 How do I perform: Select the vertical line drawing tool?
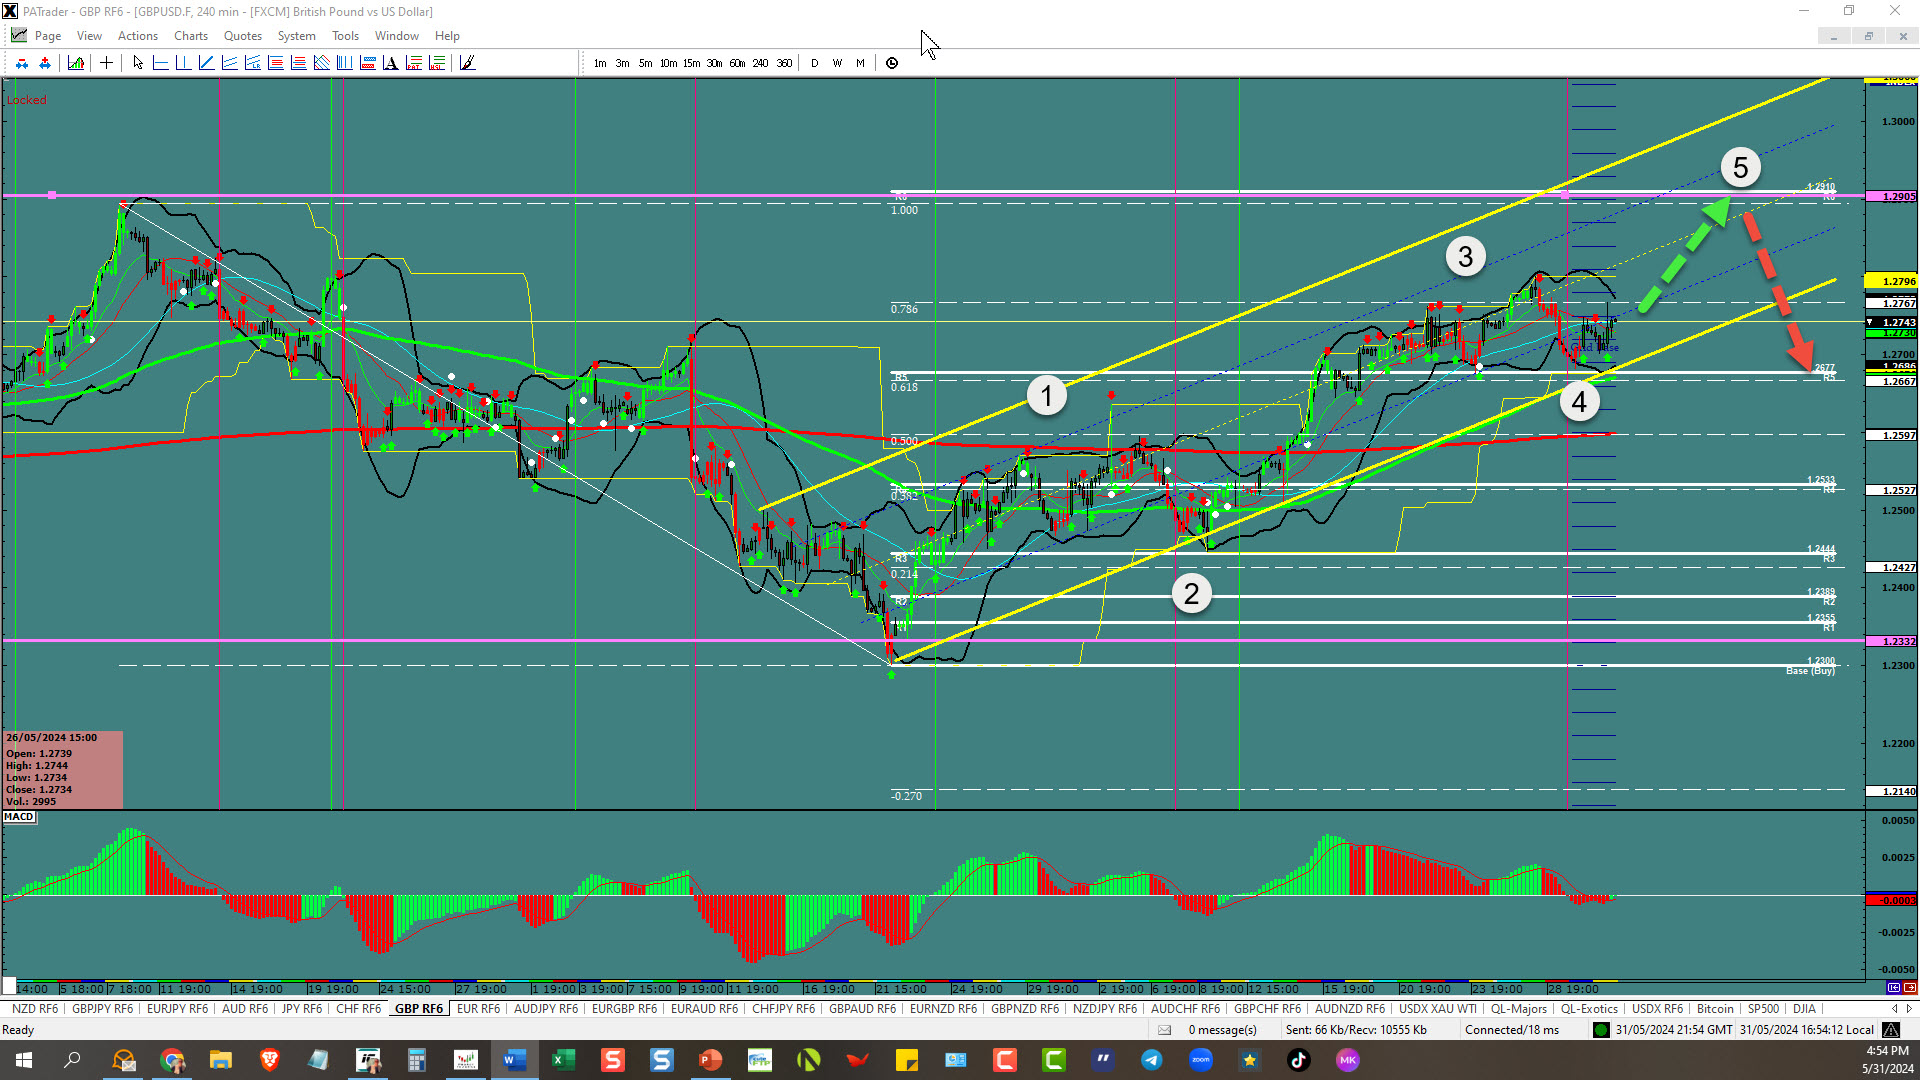pyautogui.click(x=184, y=63)
